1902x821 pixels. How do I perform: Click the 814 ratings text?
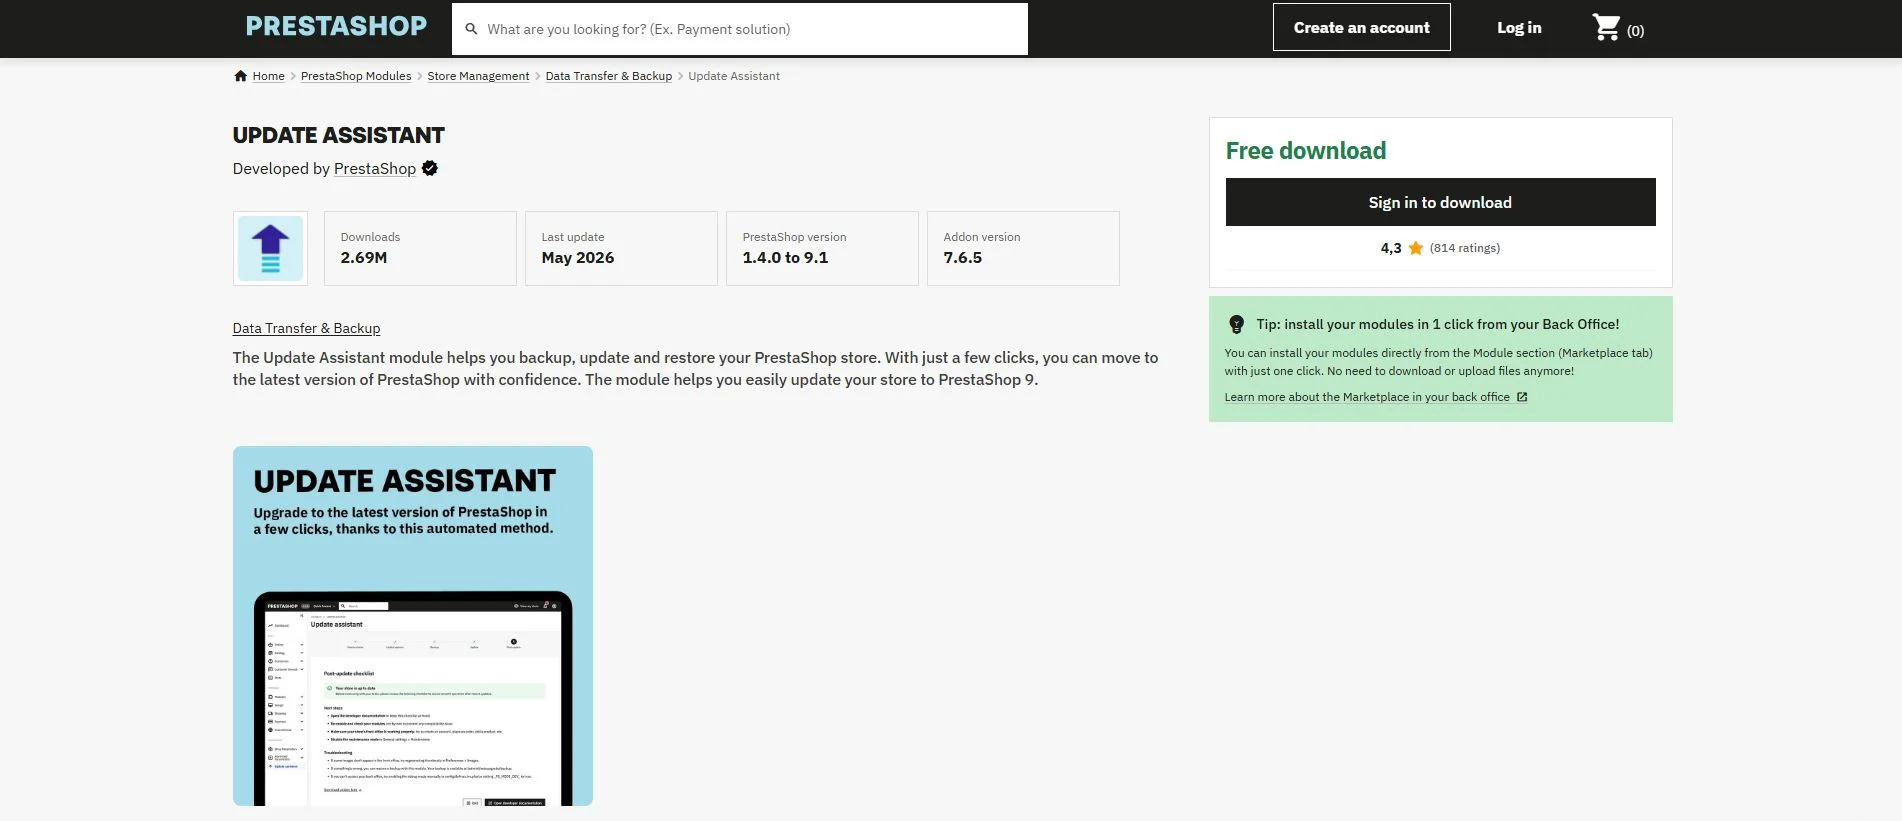tap(1465, 248)
